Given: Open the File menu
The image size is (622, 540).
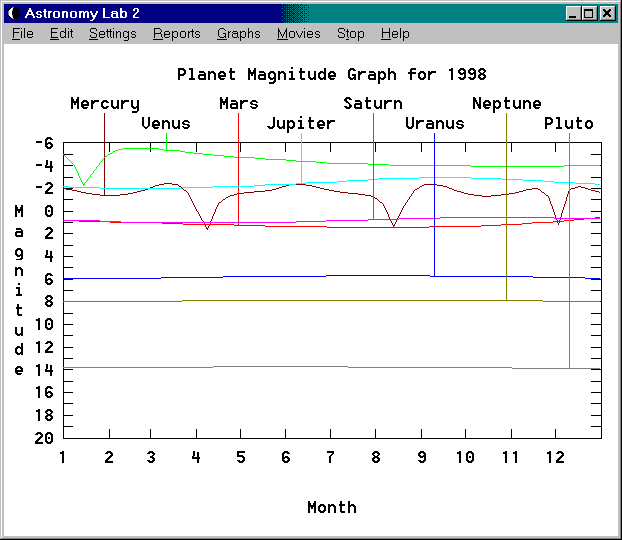Looking at the screenshot, I should coord(23,34).
